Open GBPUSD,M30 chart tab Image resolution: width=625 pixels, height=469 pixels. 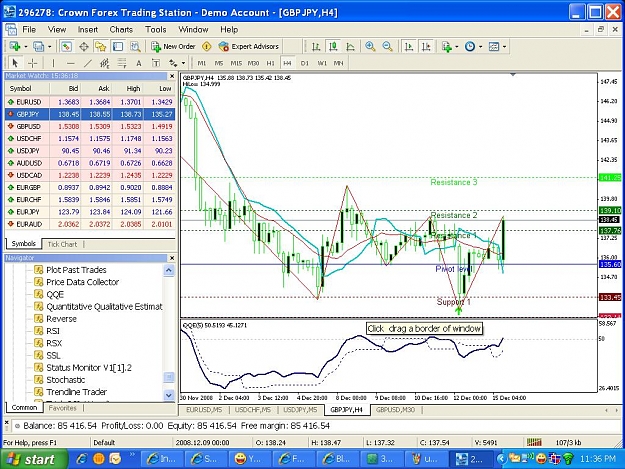(395, 410)
